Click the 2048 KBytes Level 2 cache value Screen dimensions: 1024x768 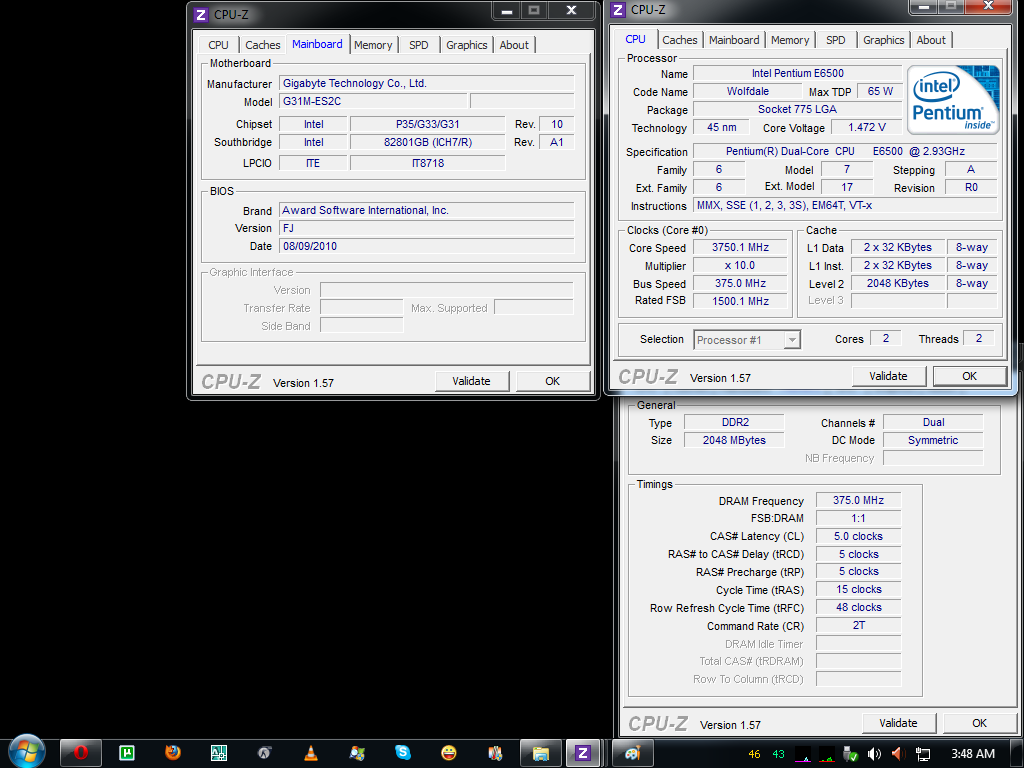tap(897, 283)
